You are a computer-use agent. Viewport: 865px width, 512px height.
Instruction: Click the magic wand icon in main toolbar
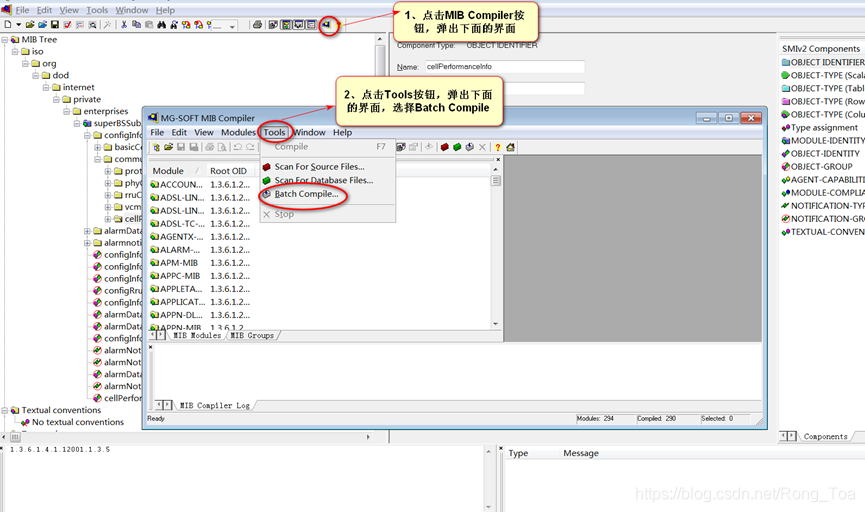107,25
